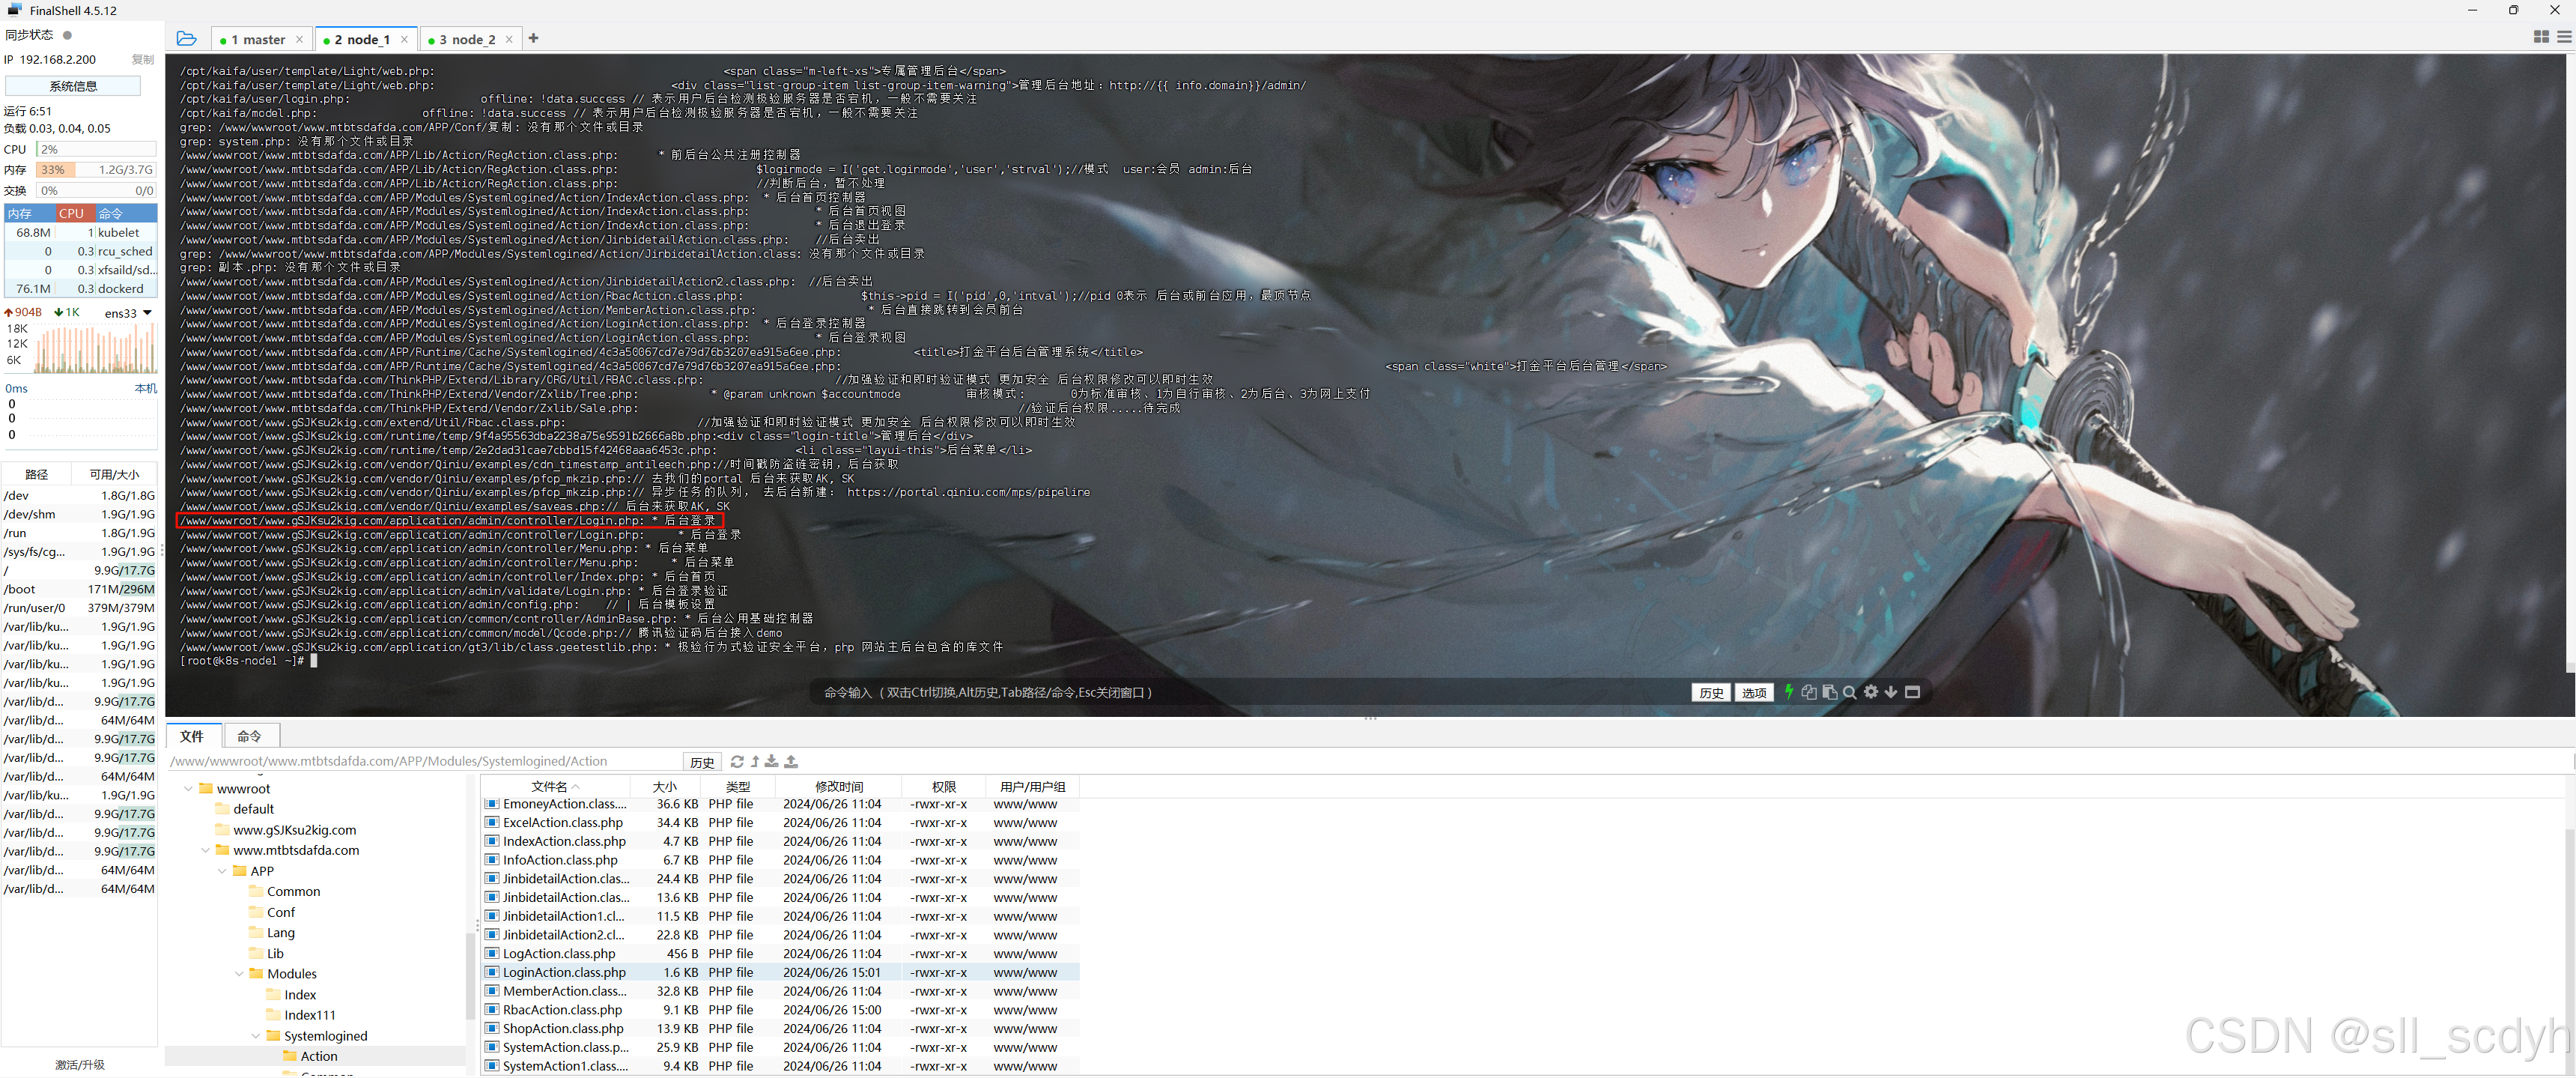Select LogAction.class.php file row

click(780, 954)
